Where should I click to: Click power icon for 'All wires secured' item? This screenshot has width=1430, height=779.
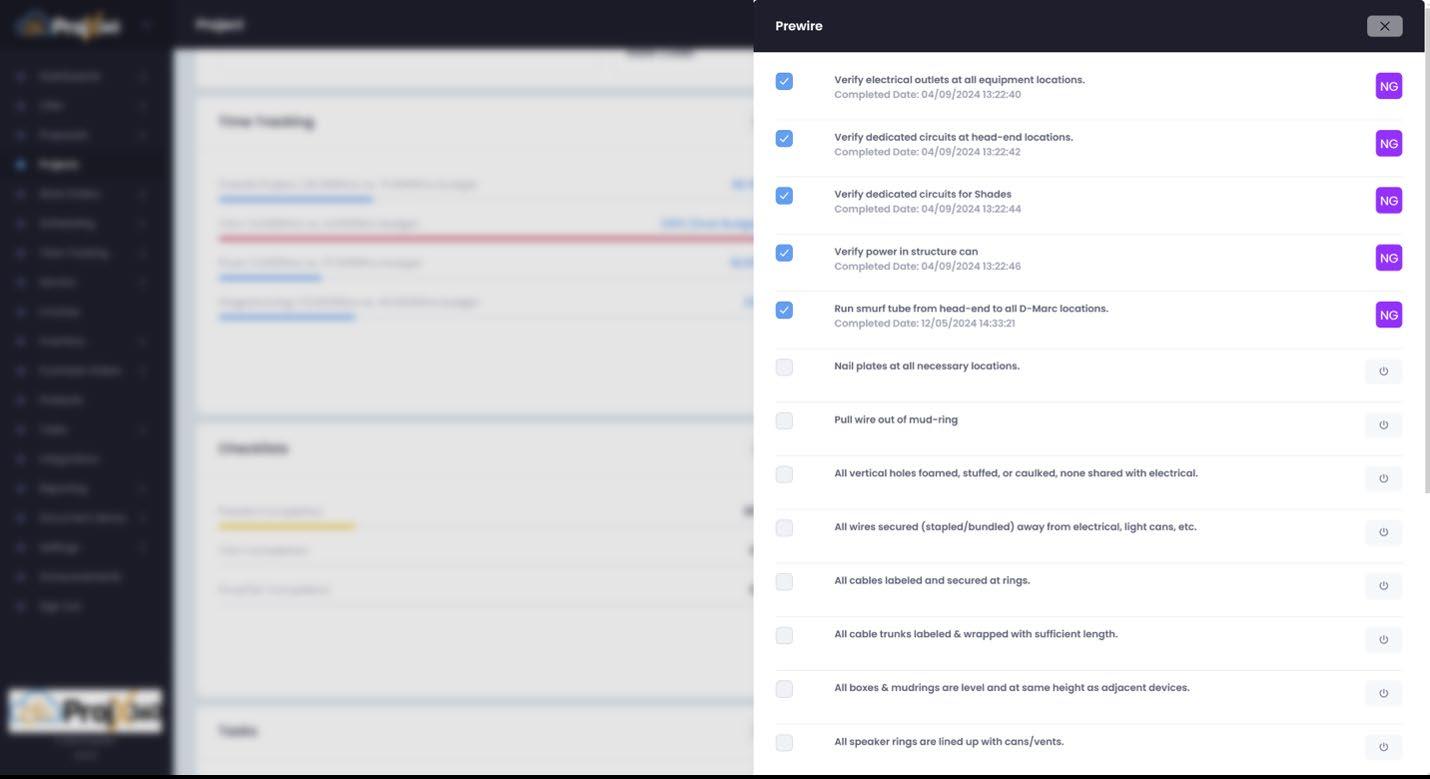click(1383, 532)
